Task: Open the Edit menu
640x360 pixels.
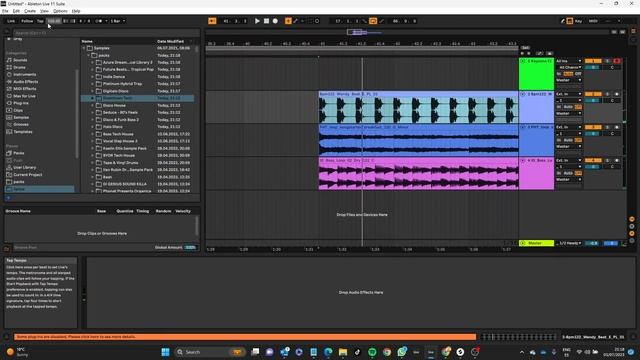Action: coord(16,11)
